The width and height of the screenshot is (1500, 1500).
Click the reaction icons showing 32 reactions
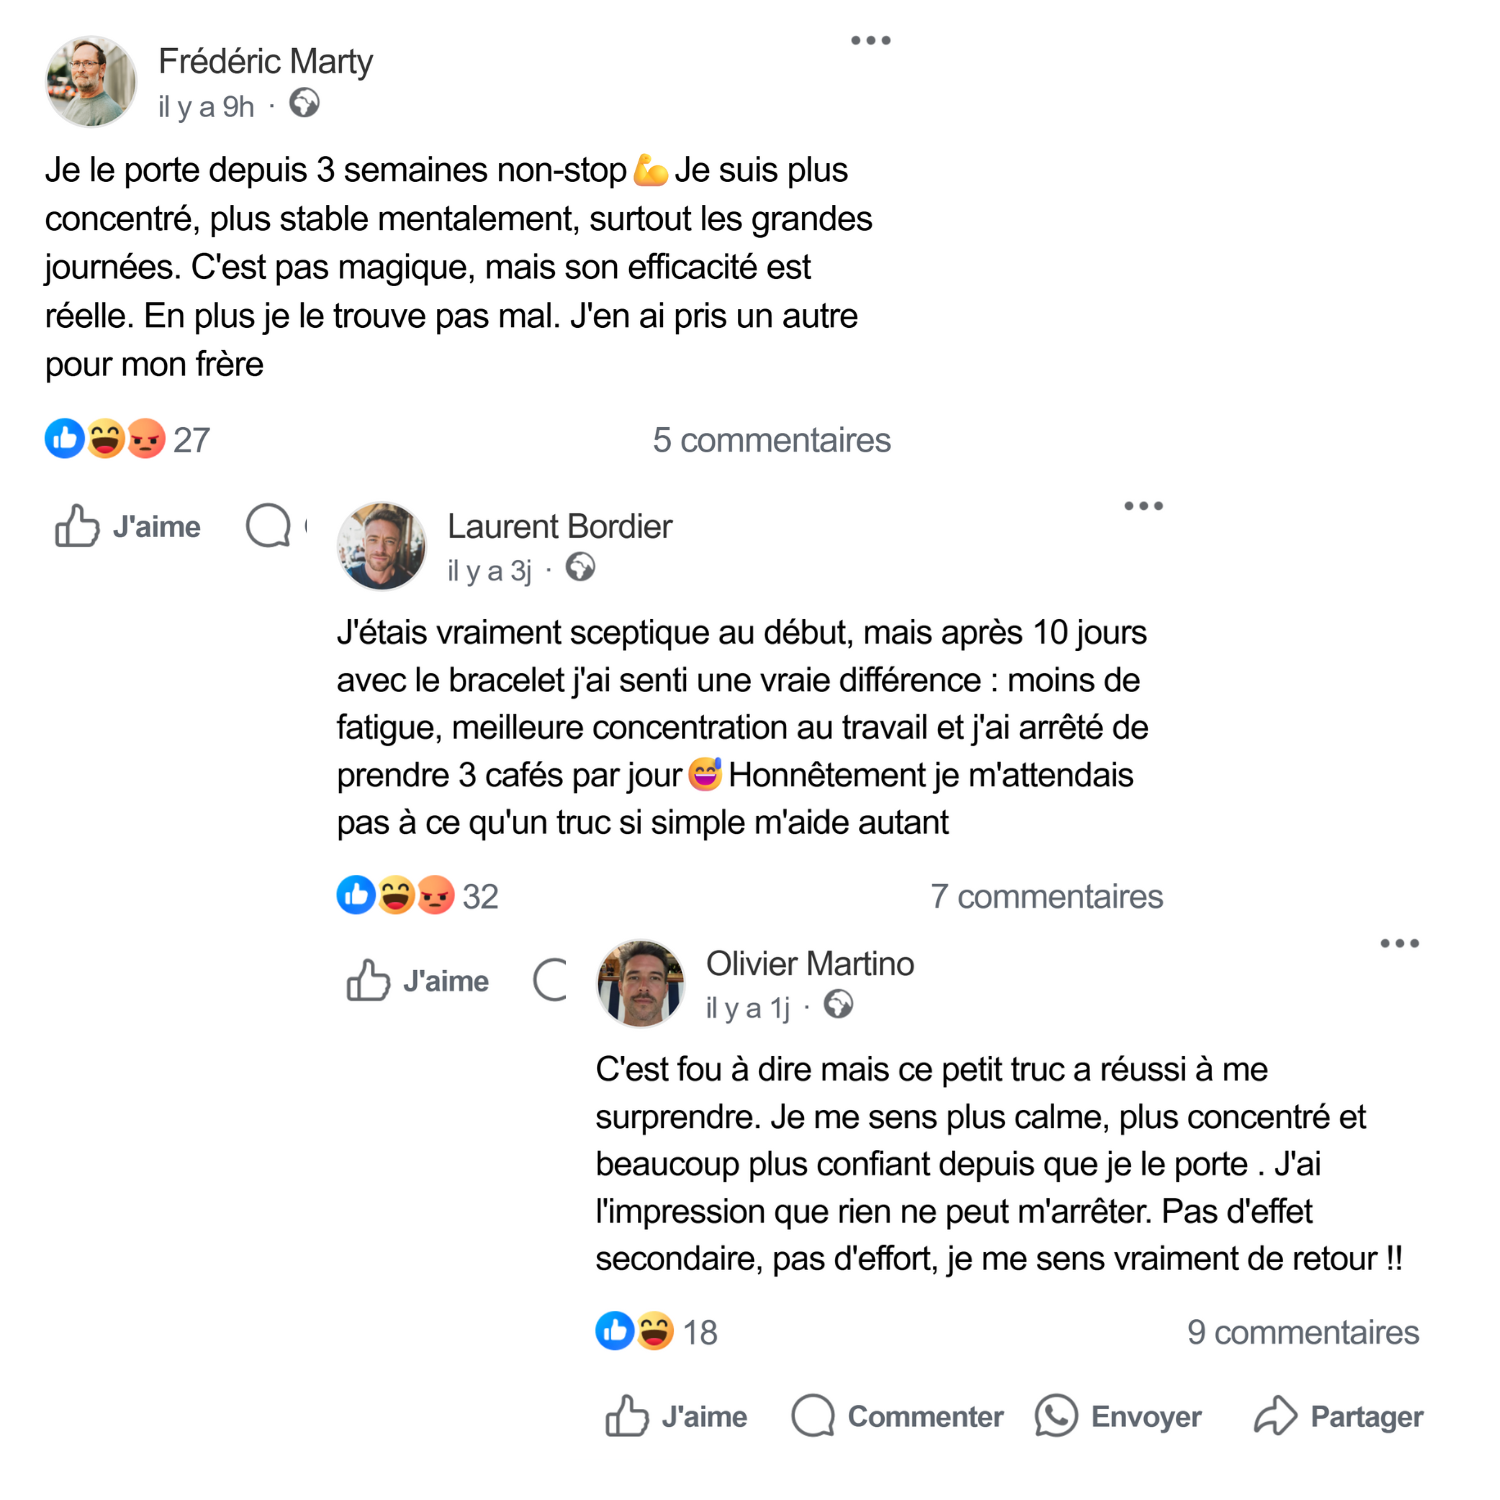396,895
